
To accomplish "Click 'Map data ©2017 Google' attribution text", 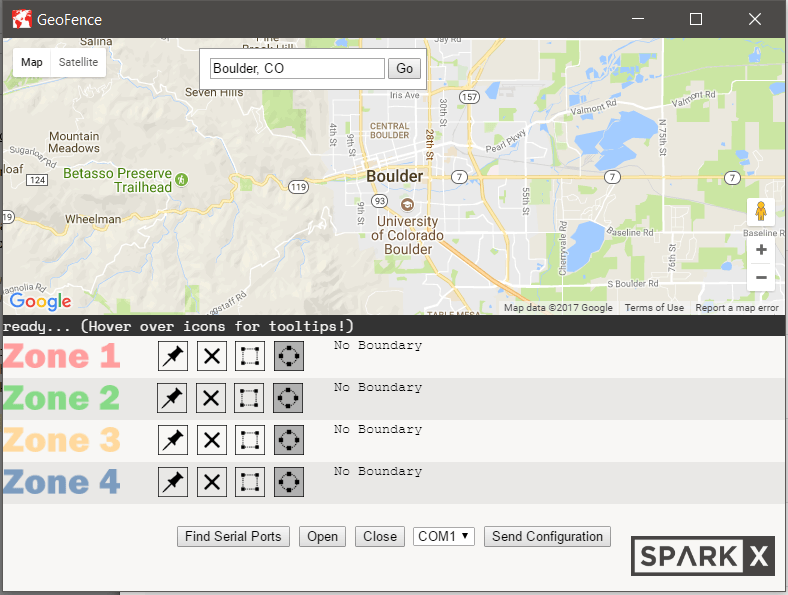I will point(558,308).
